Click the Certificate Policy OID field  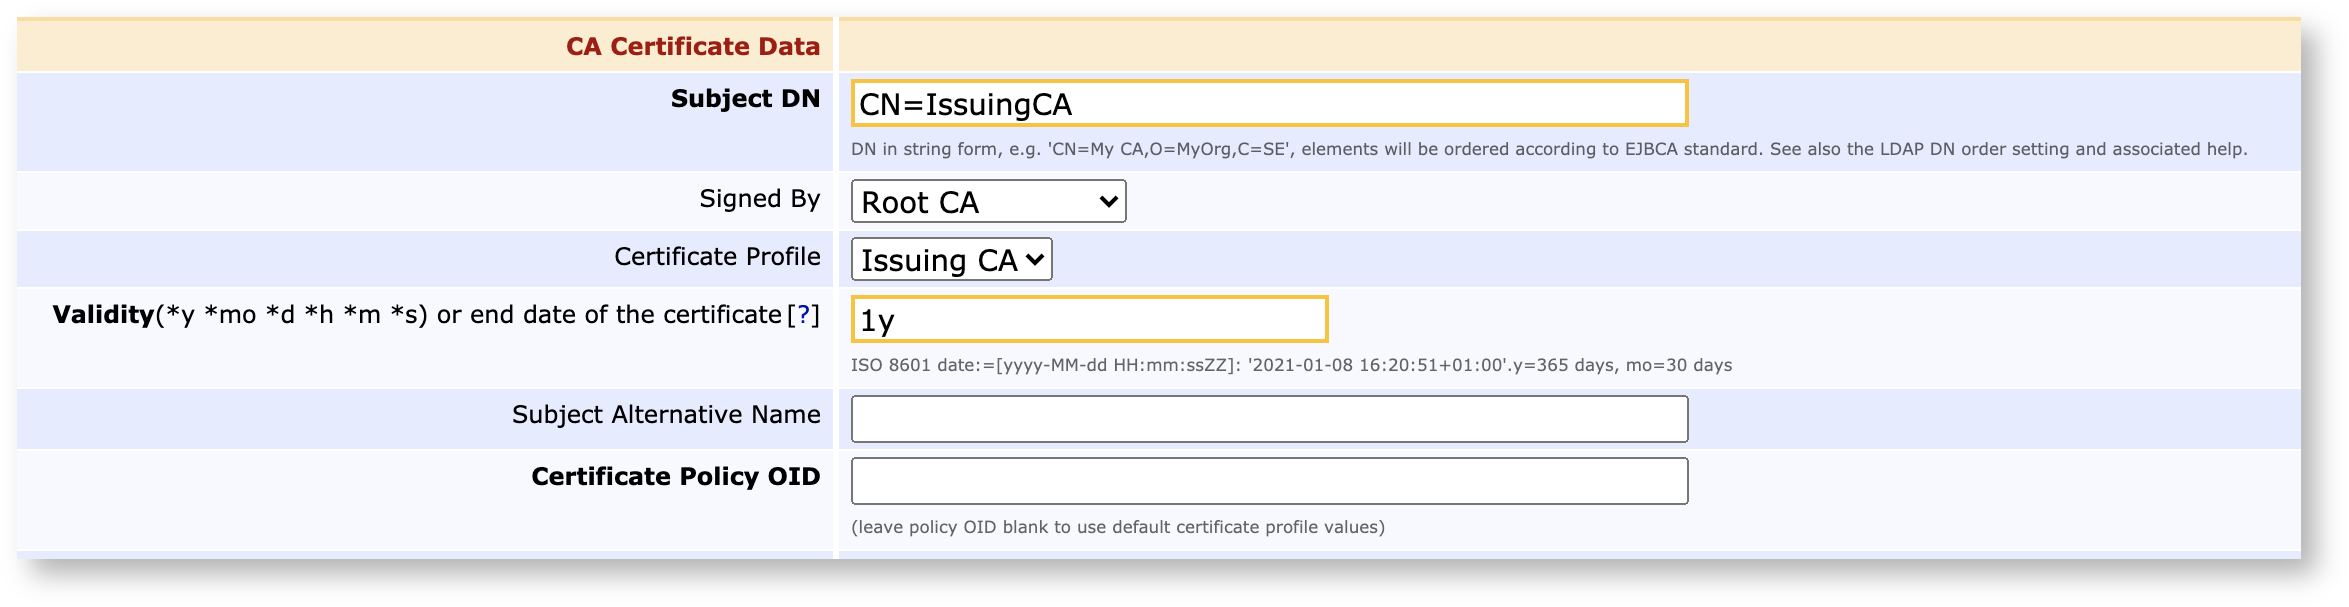[1268, 481]
